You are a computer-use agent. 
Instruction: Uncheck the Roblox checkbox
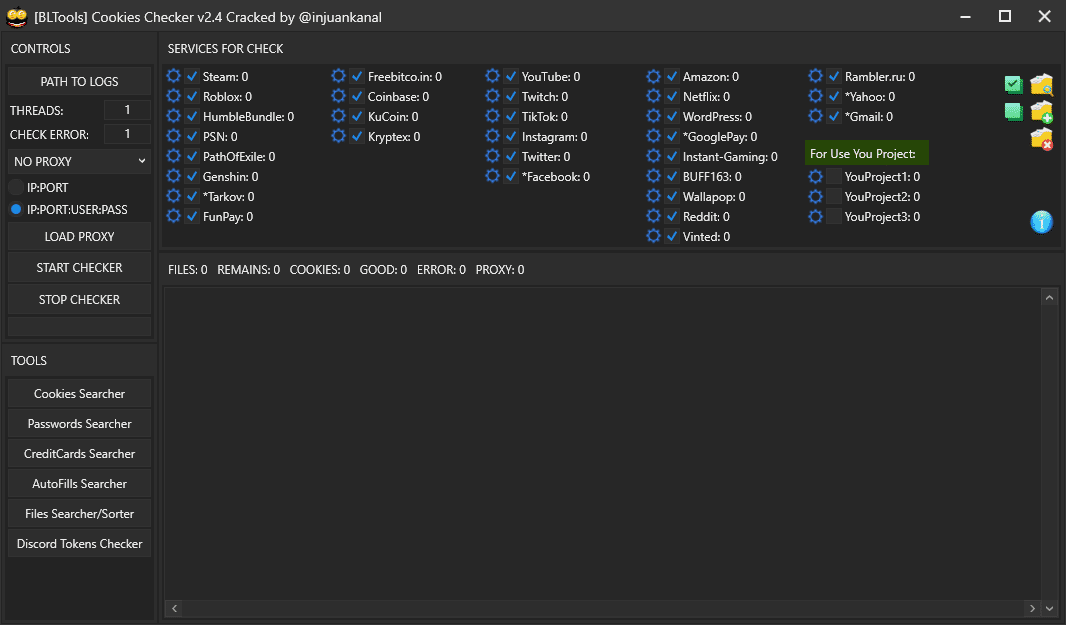[193, 97]
